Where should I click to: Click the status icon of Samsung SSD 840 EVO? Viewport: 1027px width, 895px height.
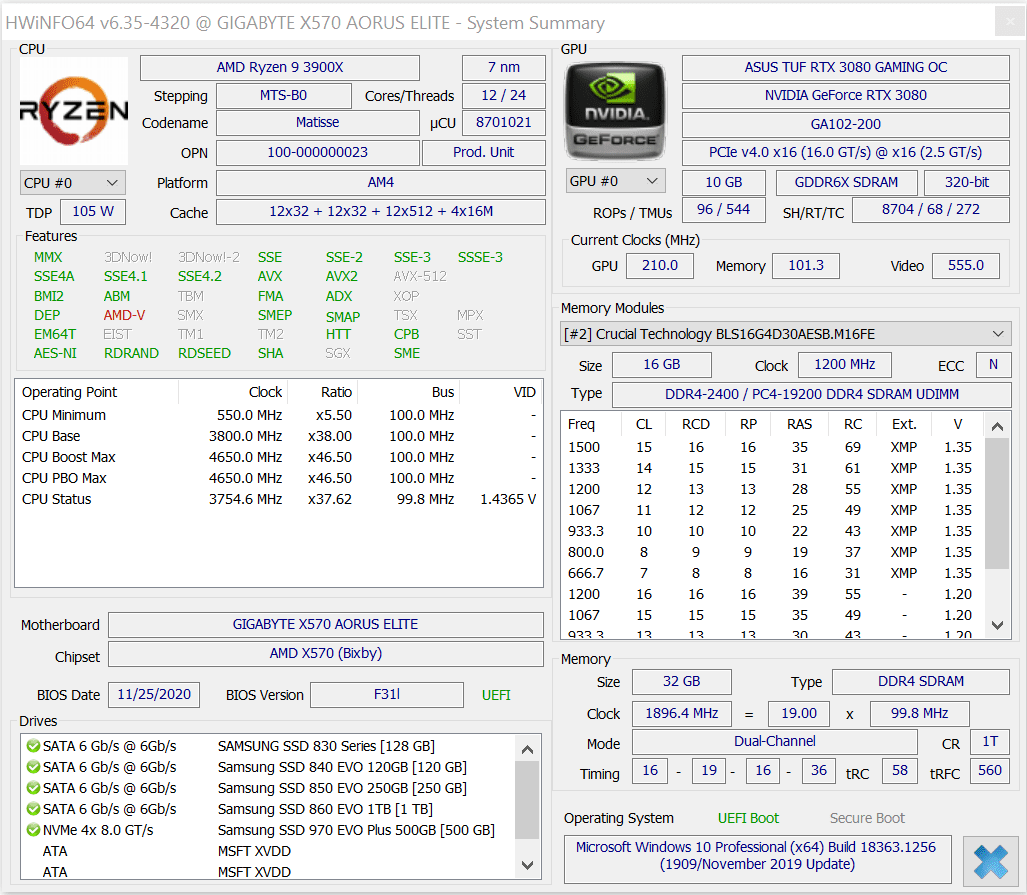pos(33,767)
